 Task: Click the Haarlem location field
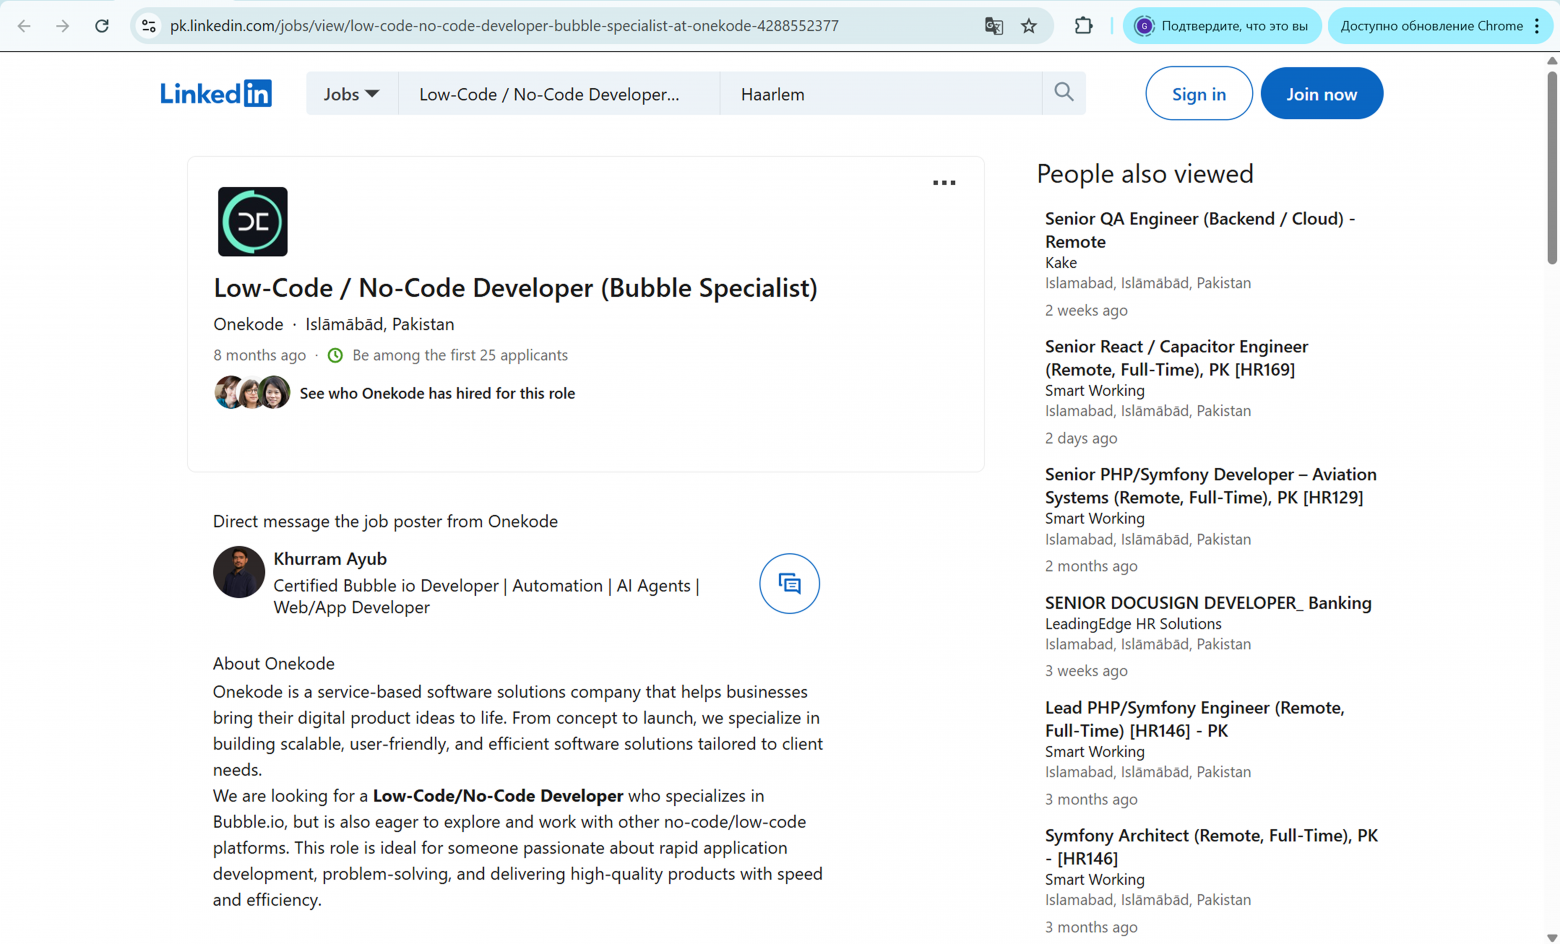click(881, 94)
